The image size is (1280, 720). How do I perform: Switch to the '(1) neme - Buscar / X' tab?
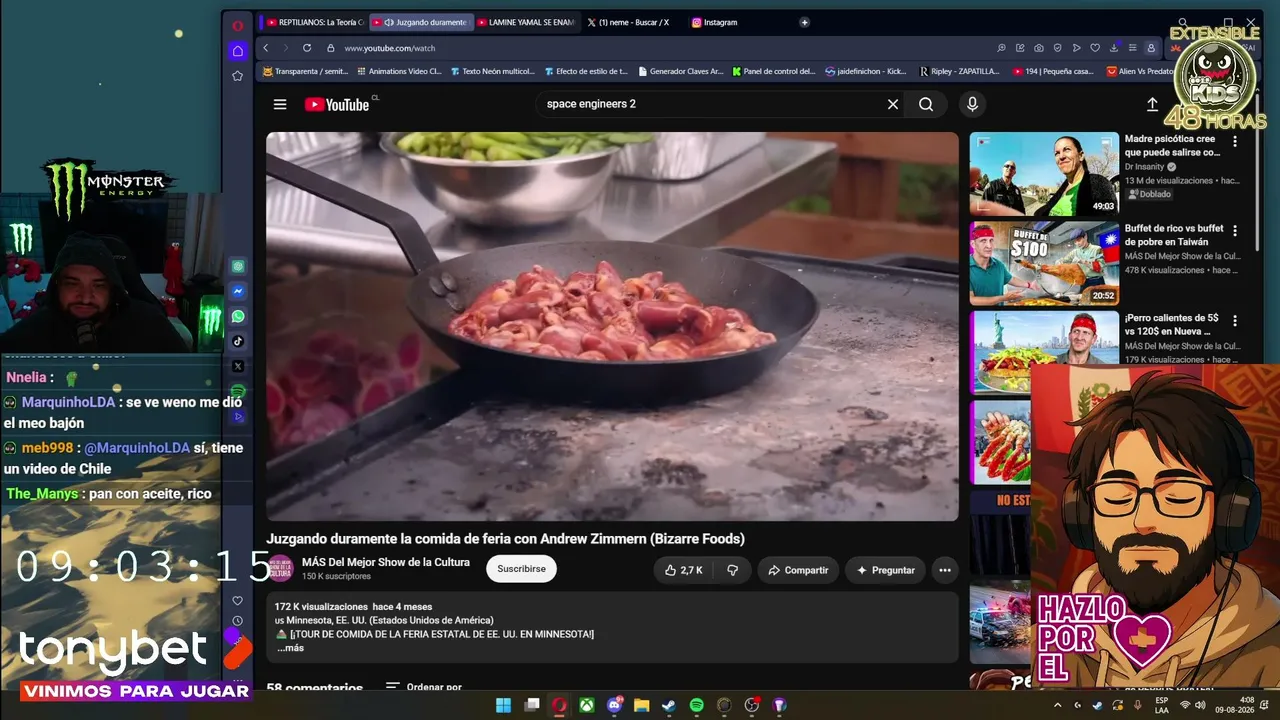(630, 22)
